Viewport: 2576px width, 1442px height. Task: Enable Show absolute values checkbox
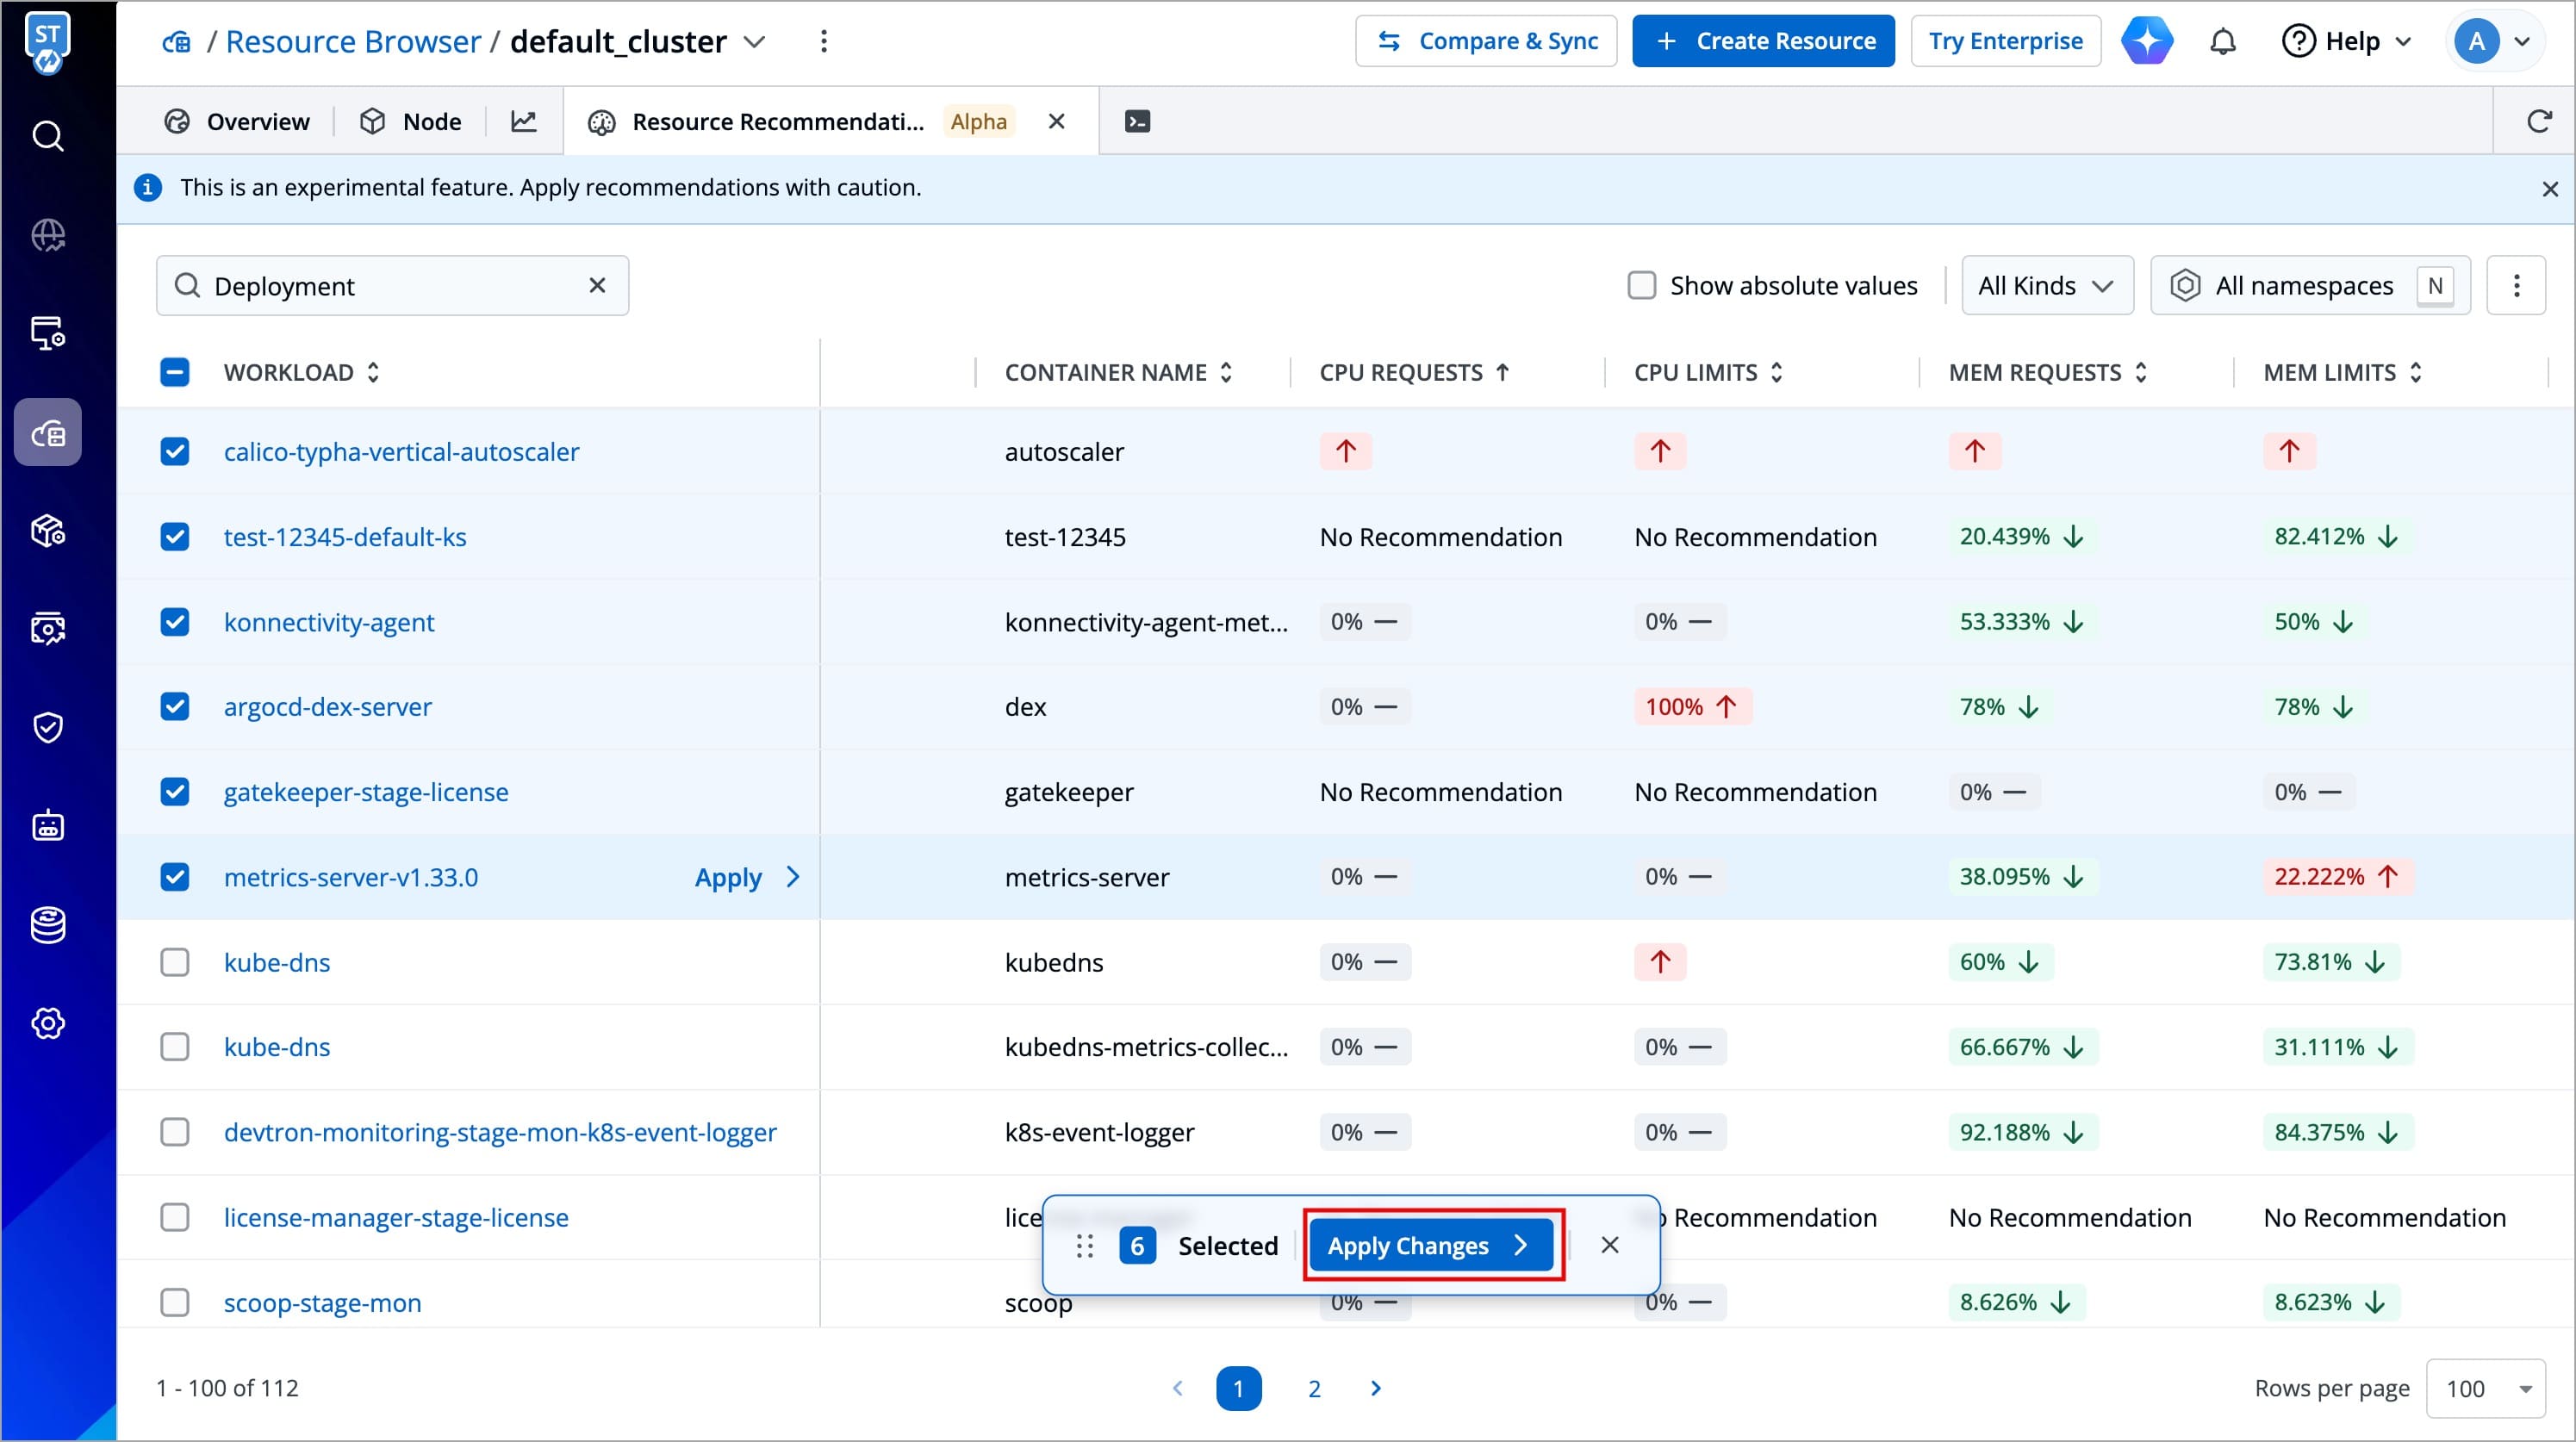click(1641, 286)
